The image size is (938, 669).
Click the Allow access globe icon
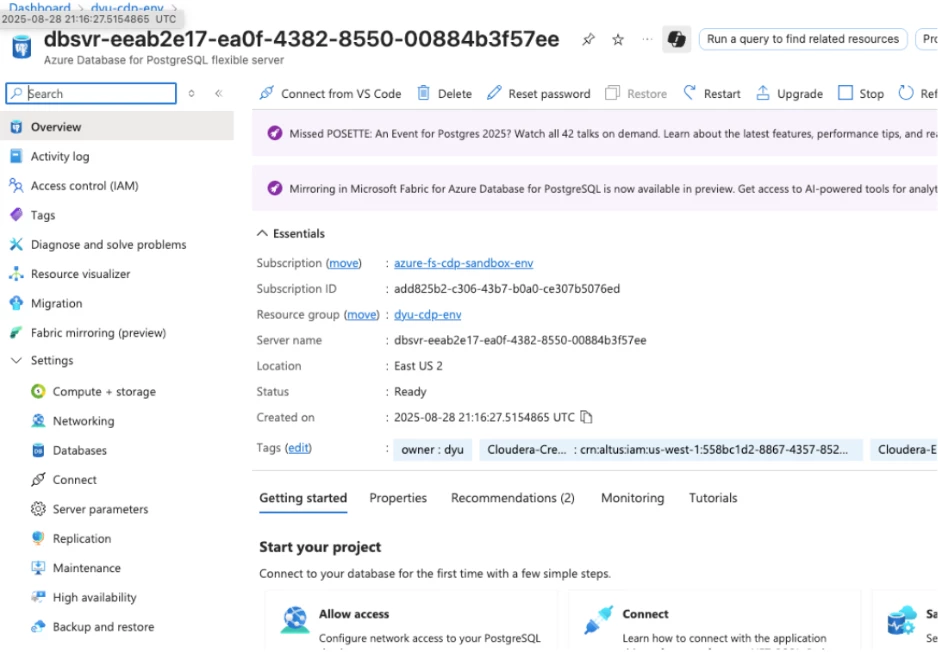294,621
